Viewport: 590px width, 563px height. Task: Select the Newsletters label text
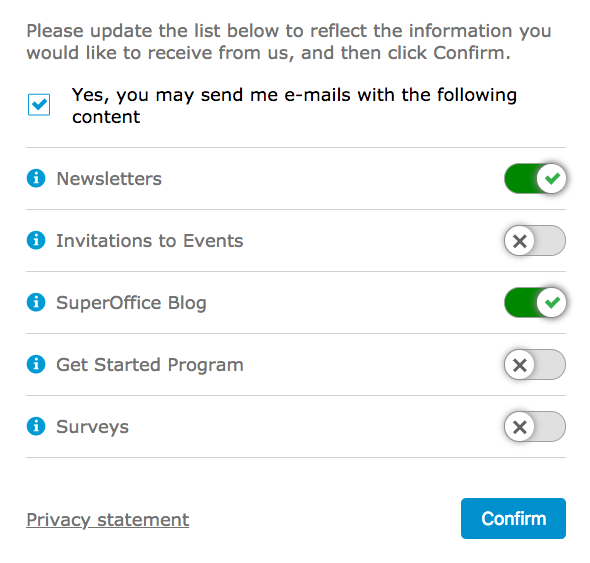tap(109, 179)
